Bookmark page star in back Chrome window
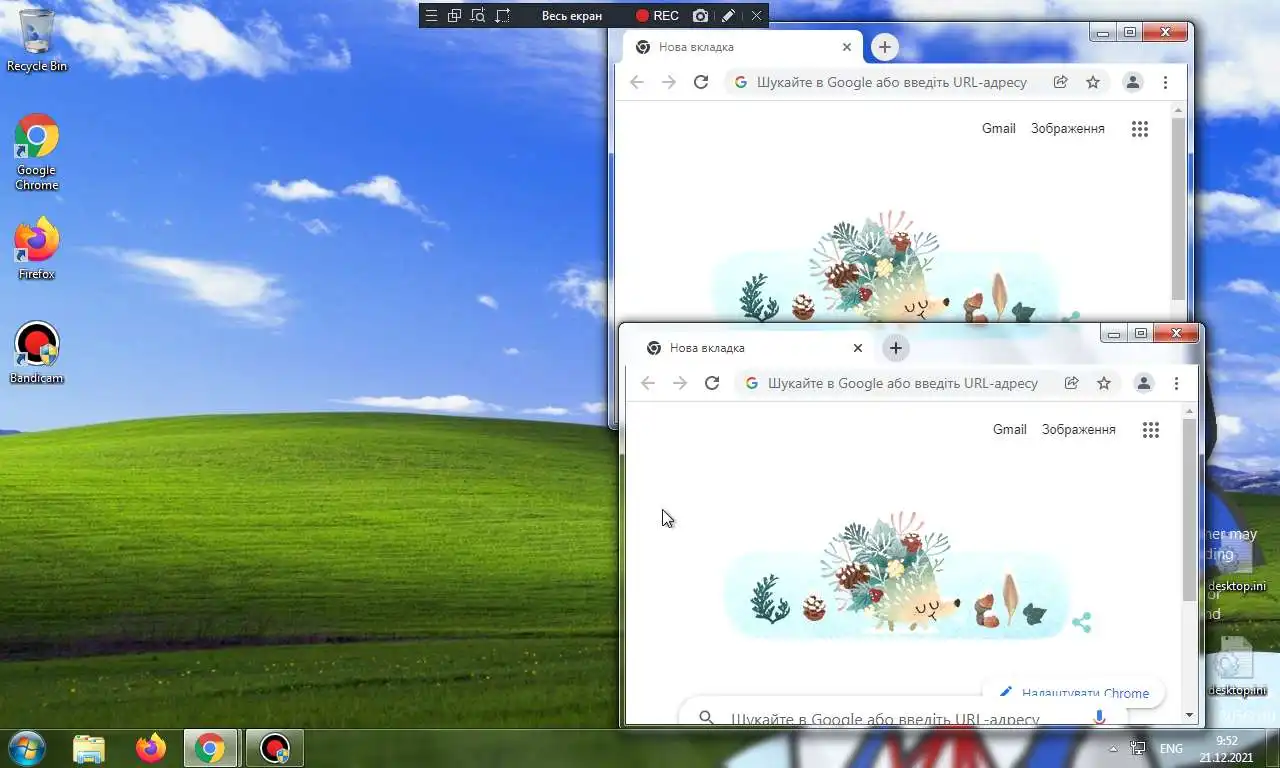Viewport: 1280px width, 768px height. [1093, 82]
